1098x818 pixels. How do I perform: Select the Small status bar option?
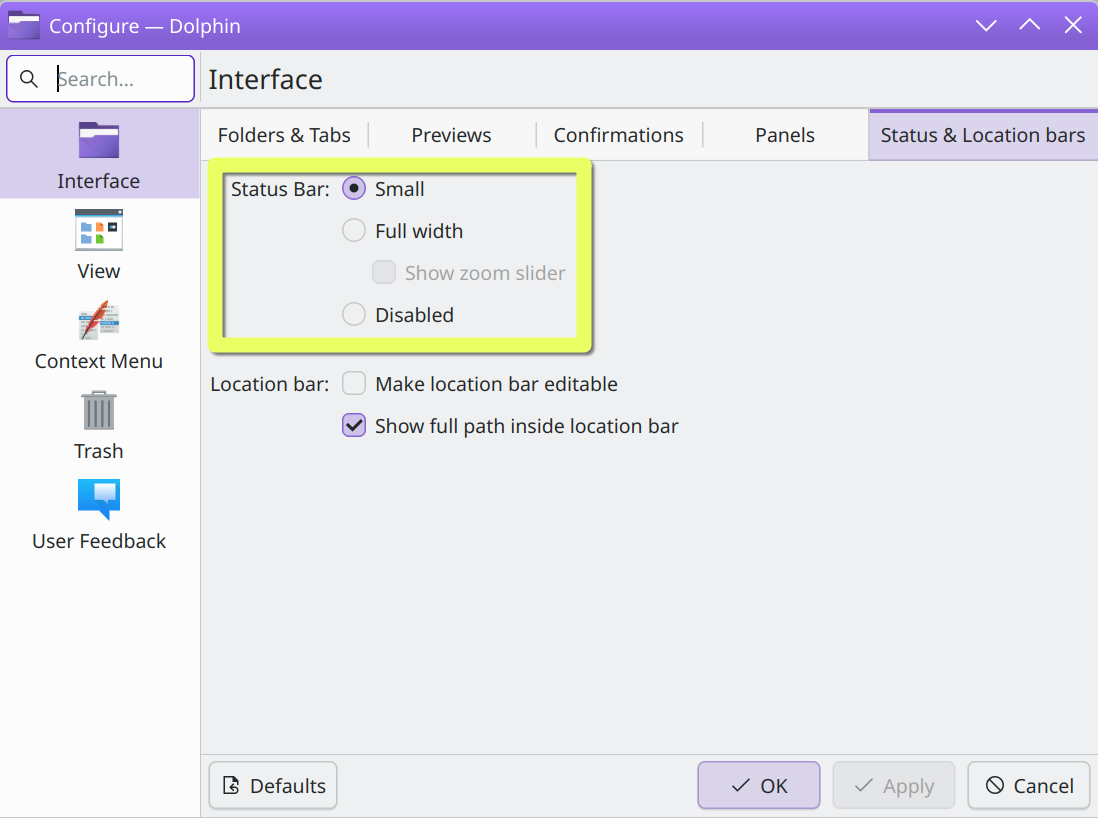pos(384,189)
